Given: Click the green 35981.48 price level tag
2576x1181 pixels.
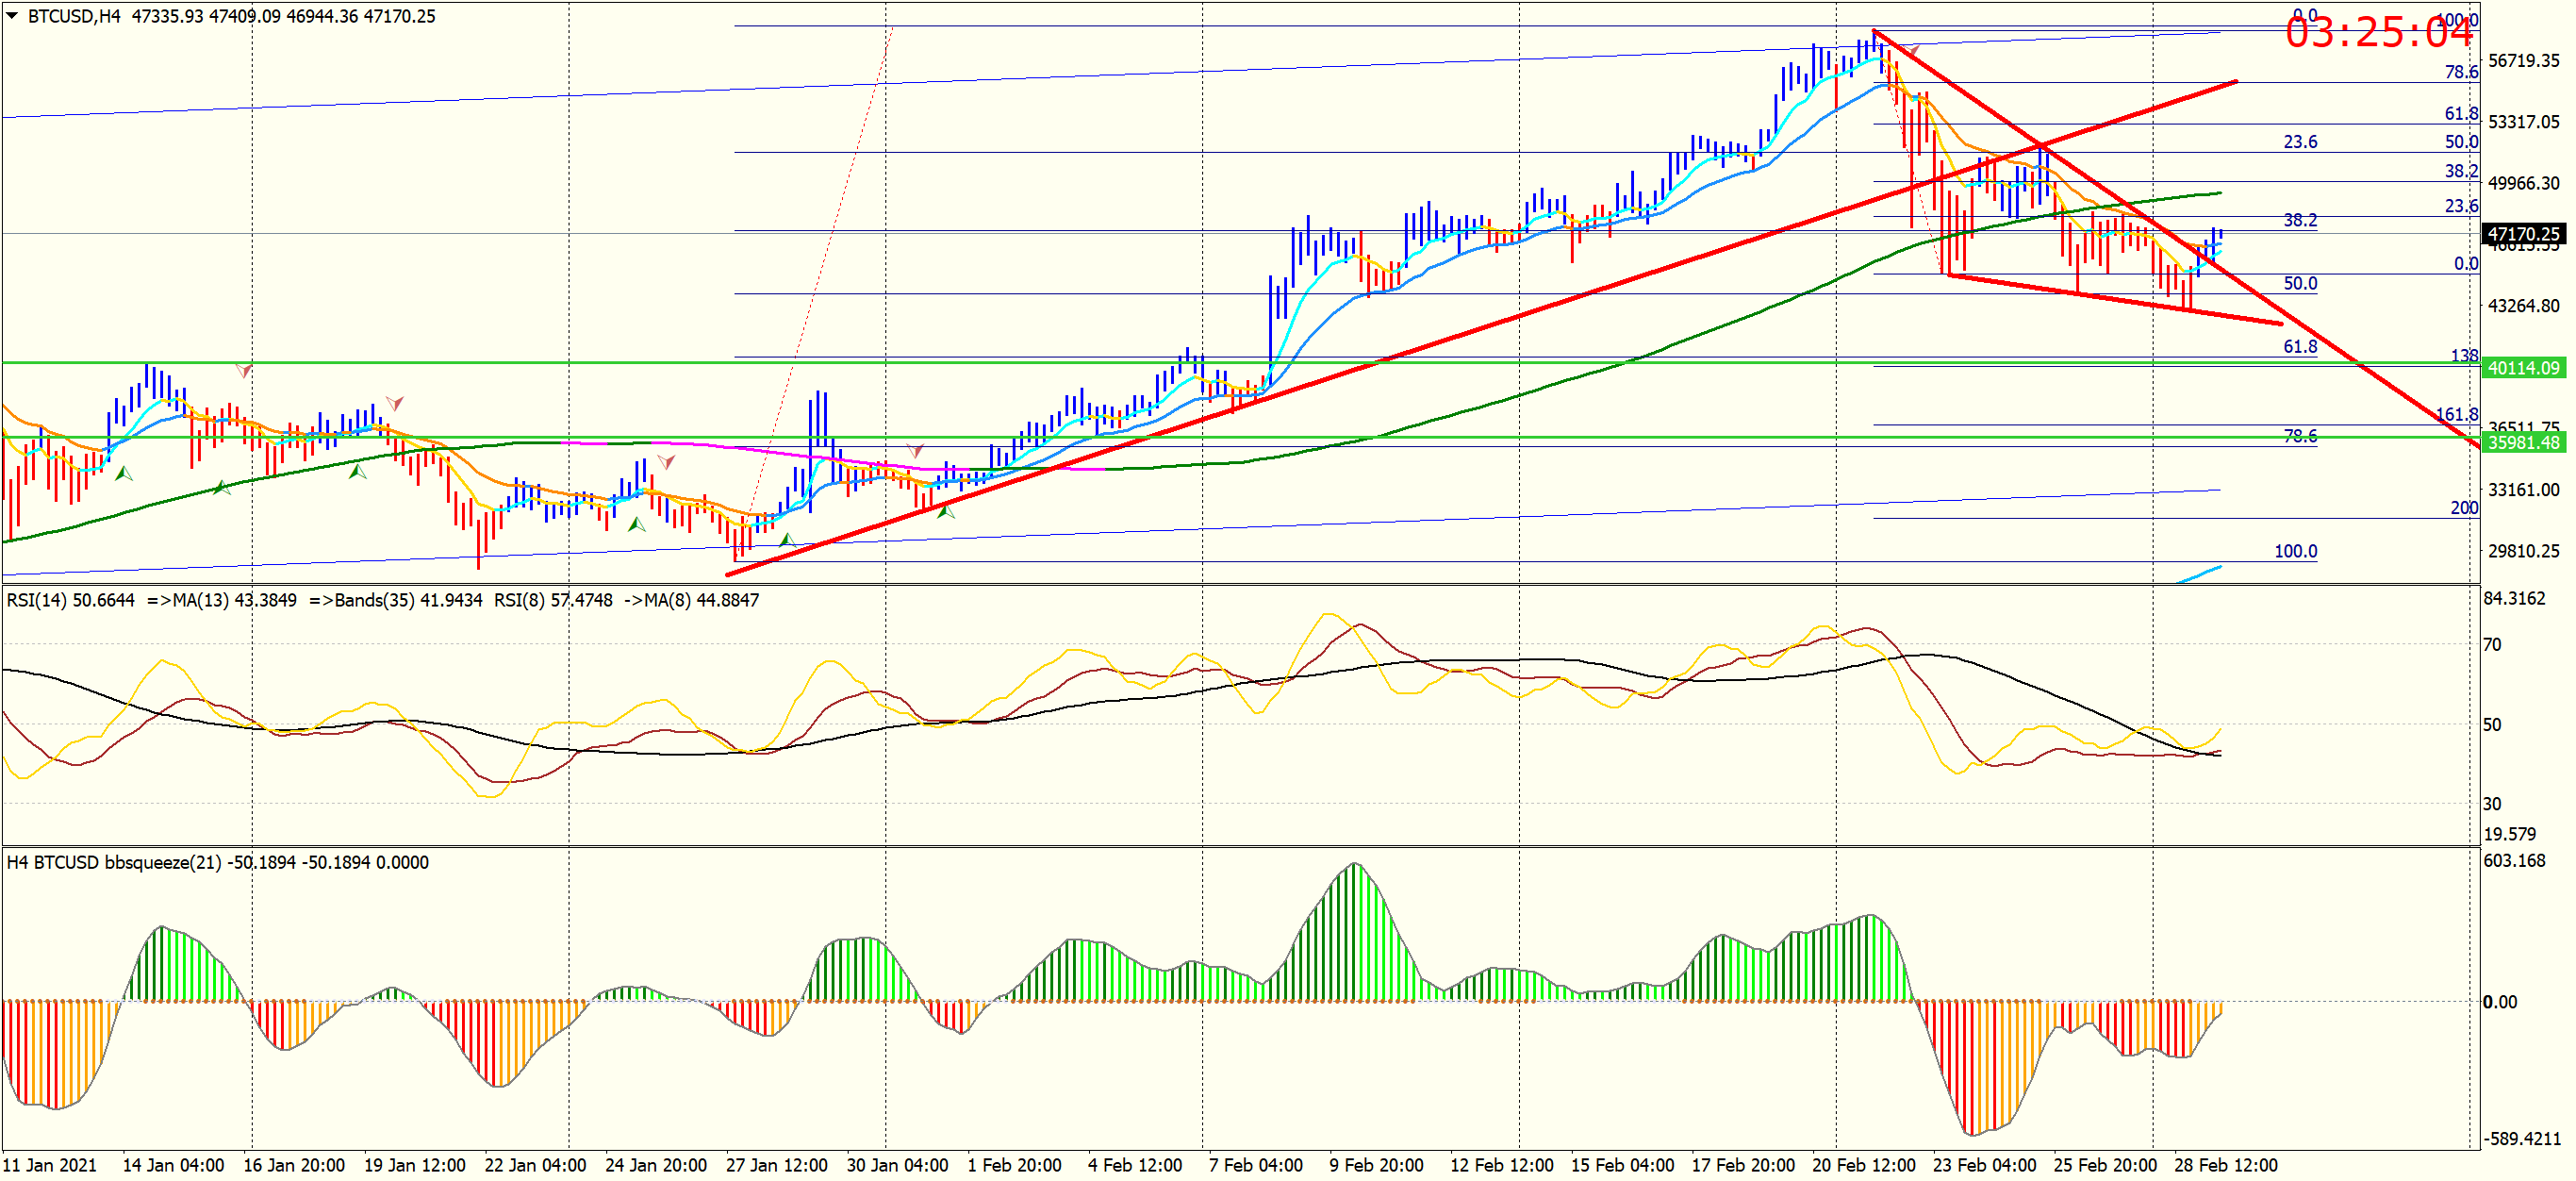Looking at the screenshot, I should (x=2523, y=442).
